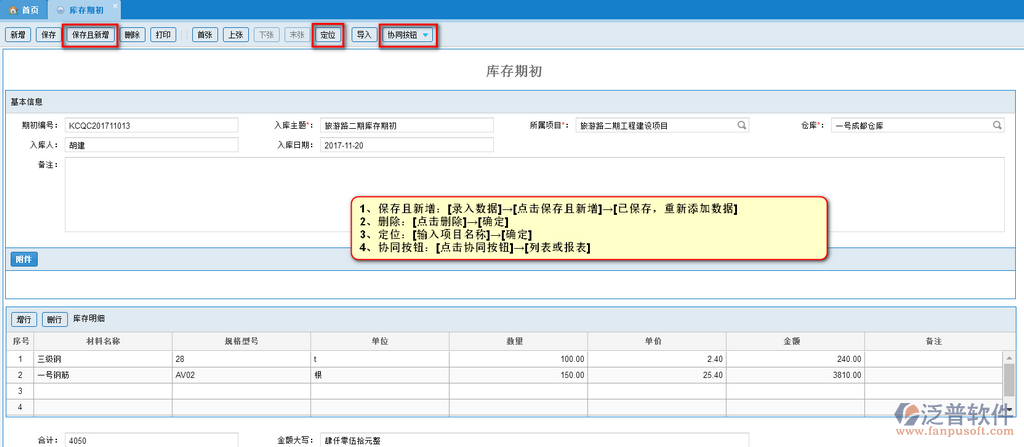Close the 库存期初 tab
1024x447 pixels.
113,7
